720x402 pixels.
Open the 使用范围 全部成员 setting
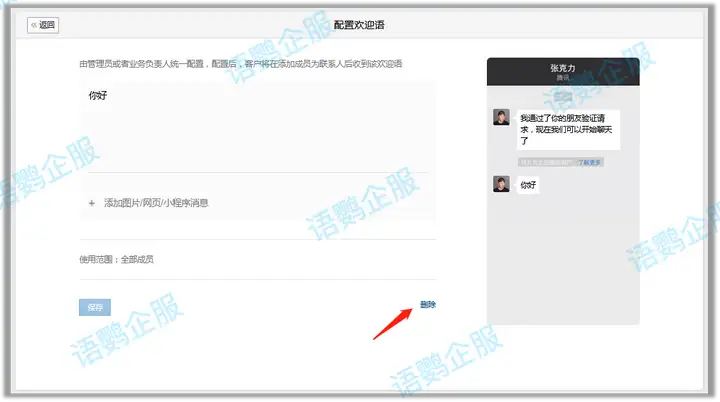117,260
